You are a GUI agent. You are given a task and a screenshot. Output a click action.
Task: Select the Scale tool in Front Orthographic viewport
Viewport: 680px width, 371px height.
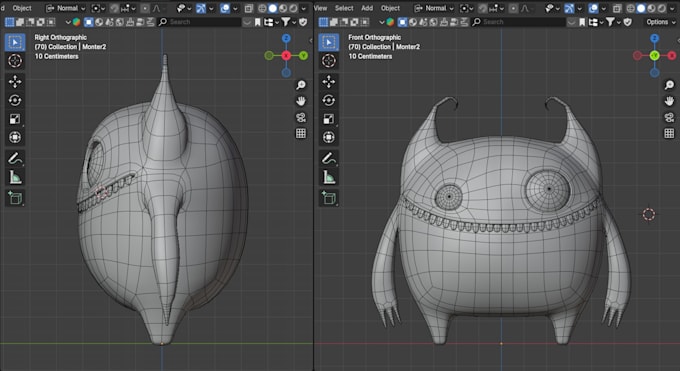[329, 119]
